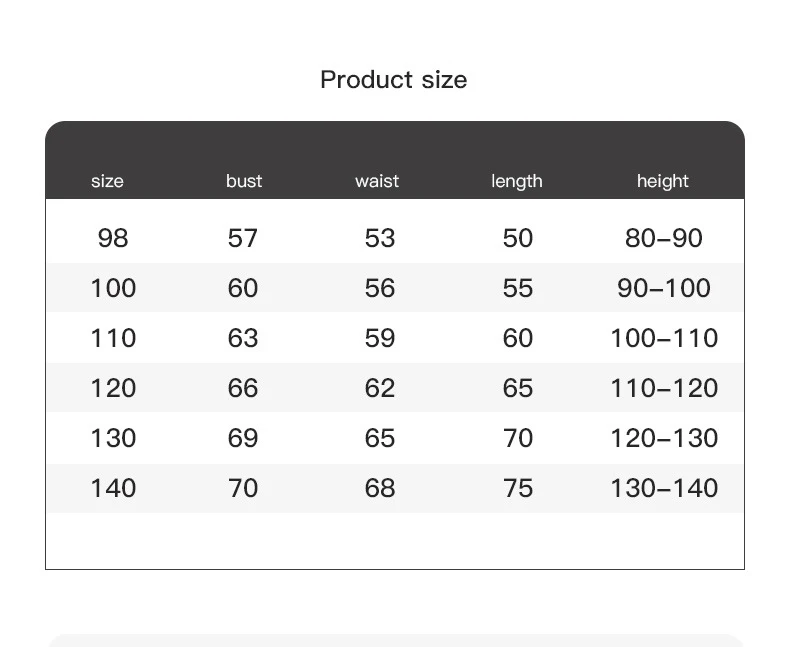790x647 pixels.
Task: Select the waist value 53
Action: 380,238
